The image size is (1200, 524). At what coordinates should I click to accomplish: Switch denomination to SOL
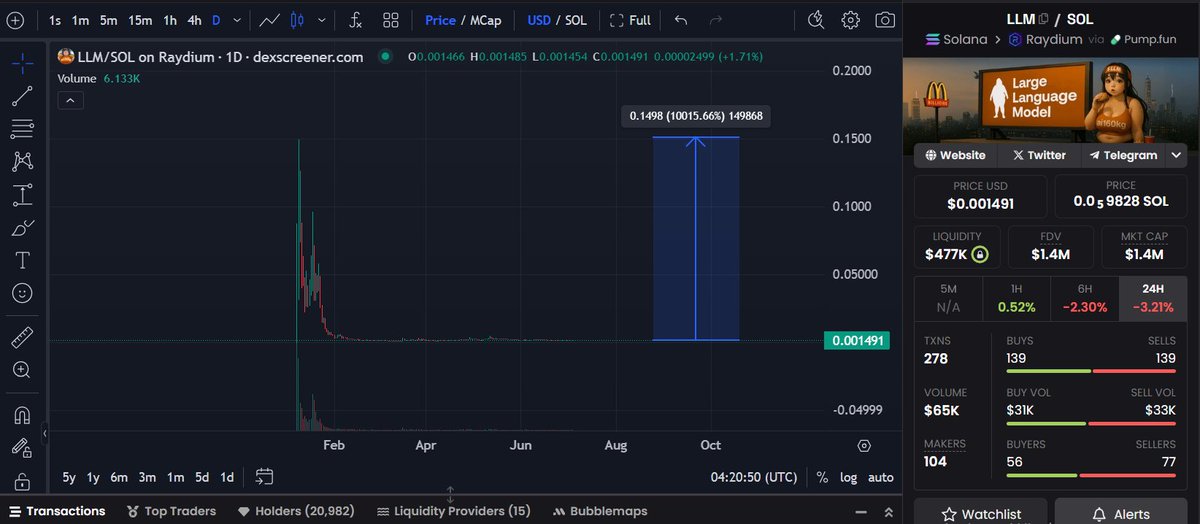click(576, 20)
